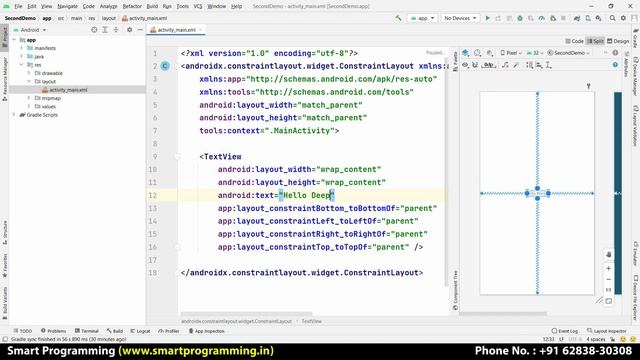The width and height of the screenshot is (640, 360).
Task: Open IDE settings gear in main toolbar
Action: [x=623, y=18]
